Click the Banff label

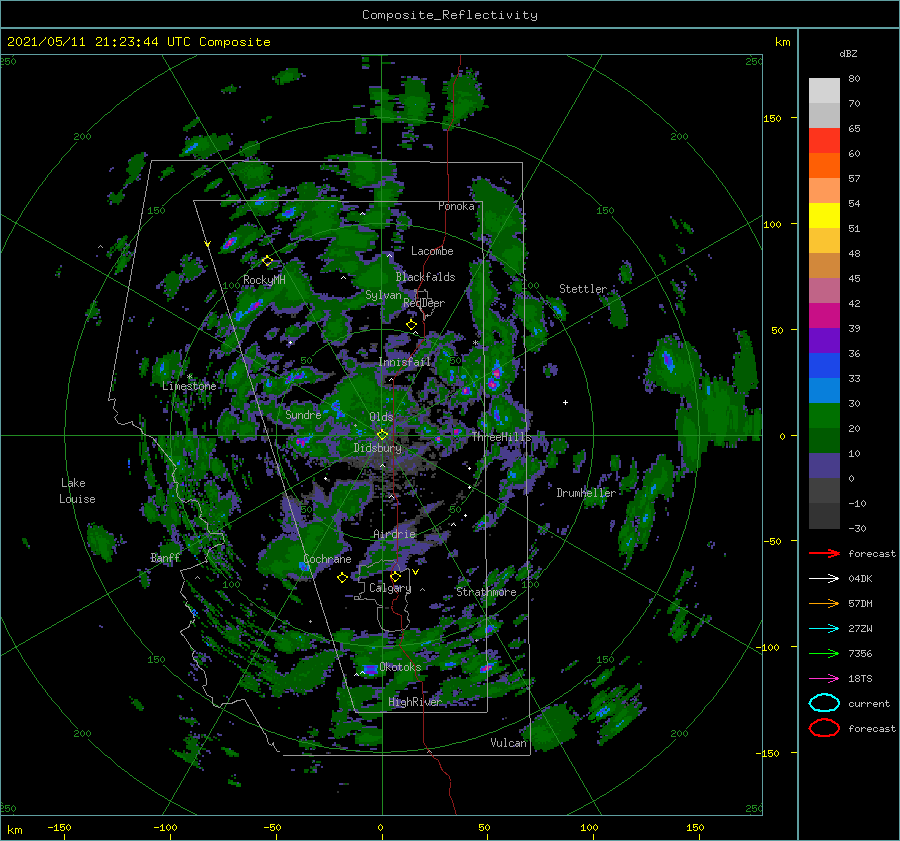165,558
